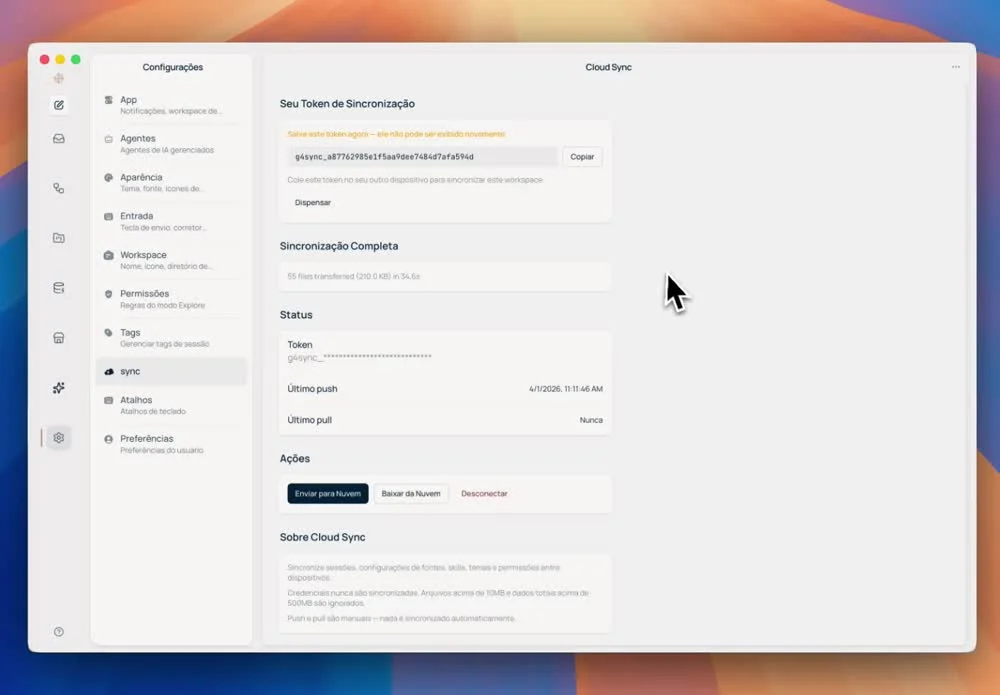Click the g4sync token text field
The image size is (1000, 695).
pos(422,157)
